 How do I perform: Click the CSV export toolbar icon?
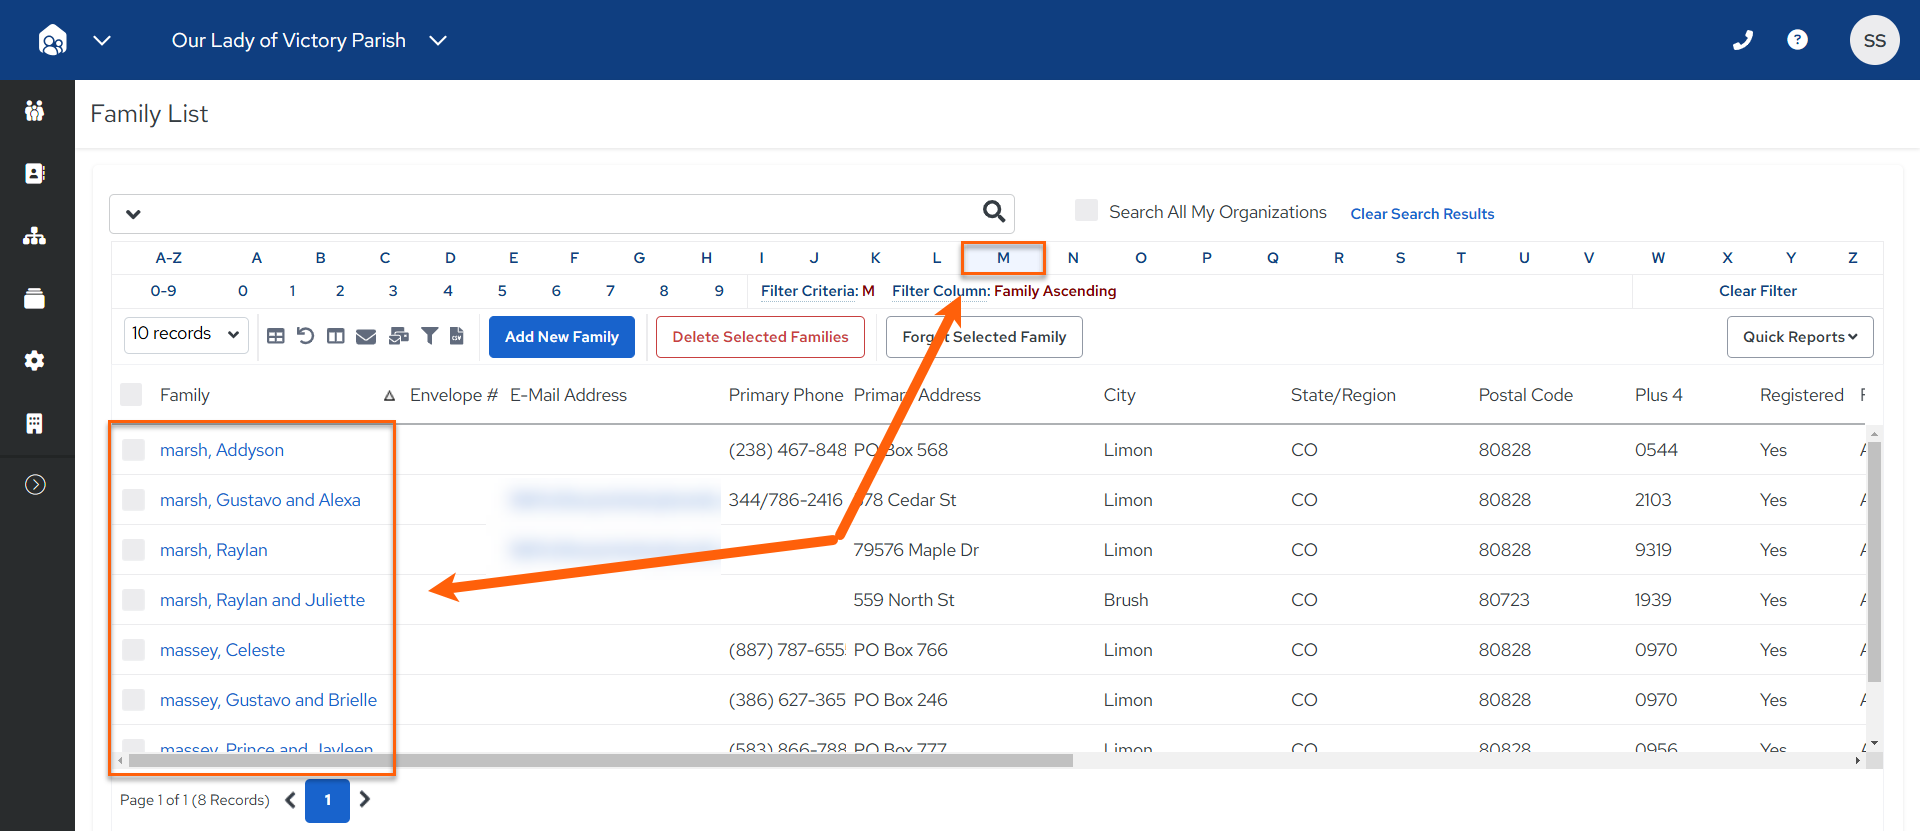click(457, 336)
